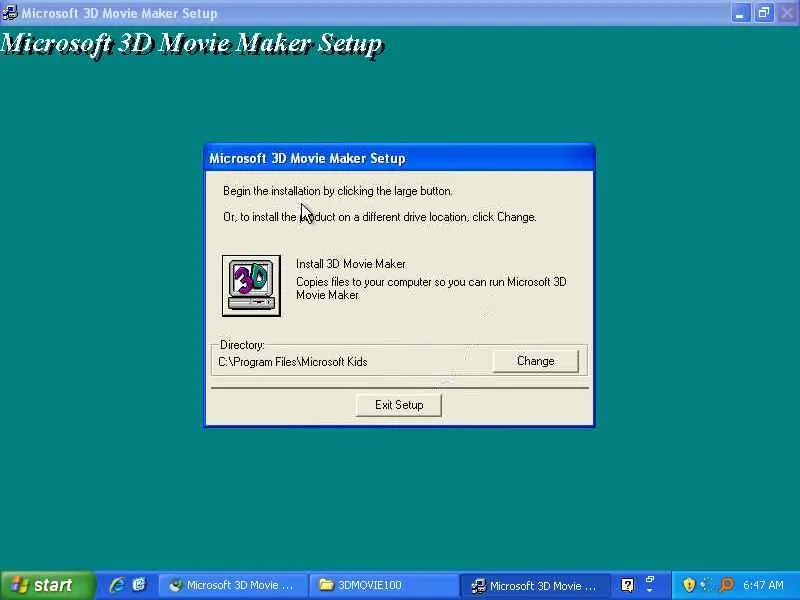Minimize the setup main window

click(x=740, y=13)
